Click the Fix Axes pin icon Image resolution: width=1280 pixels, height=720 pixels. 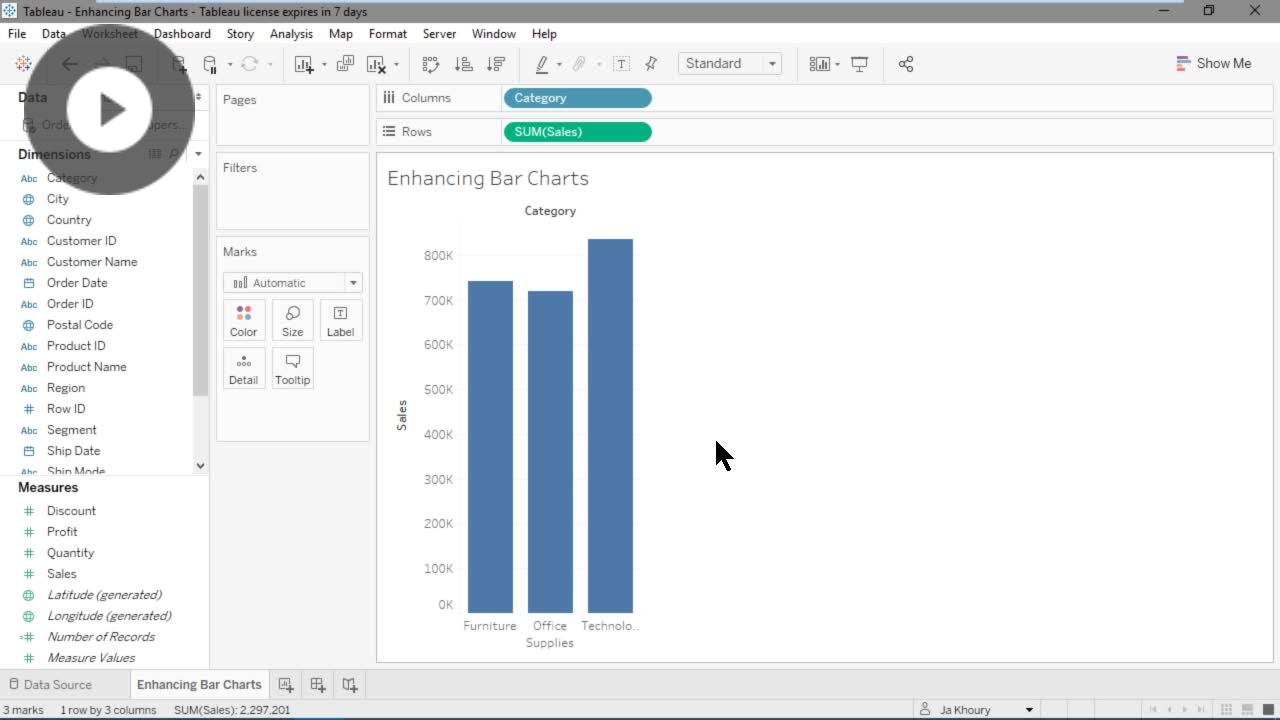[x=651, y=64]
